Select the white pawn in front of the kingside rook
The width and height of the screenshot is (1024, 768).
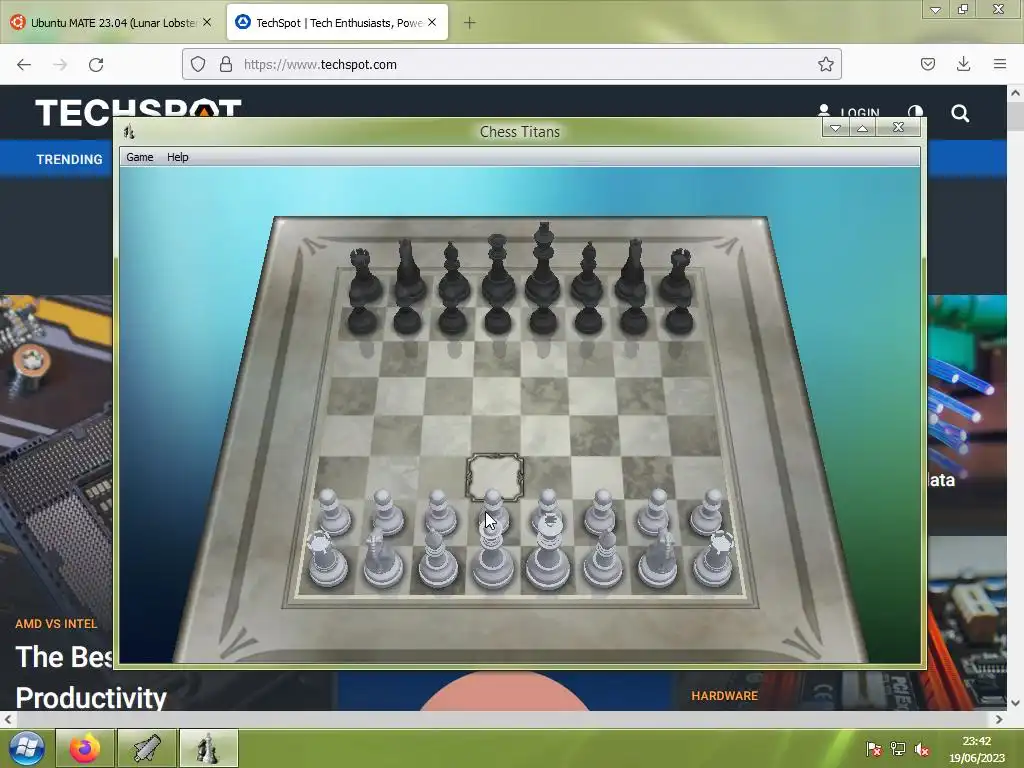click(708, 513)
